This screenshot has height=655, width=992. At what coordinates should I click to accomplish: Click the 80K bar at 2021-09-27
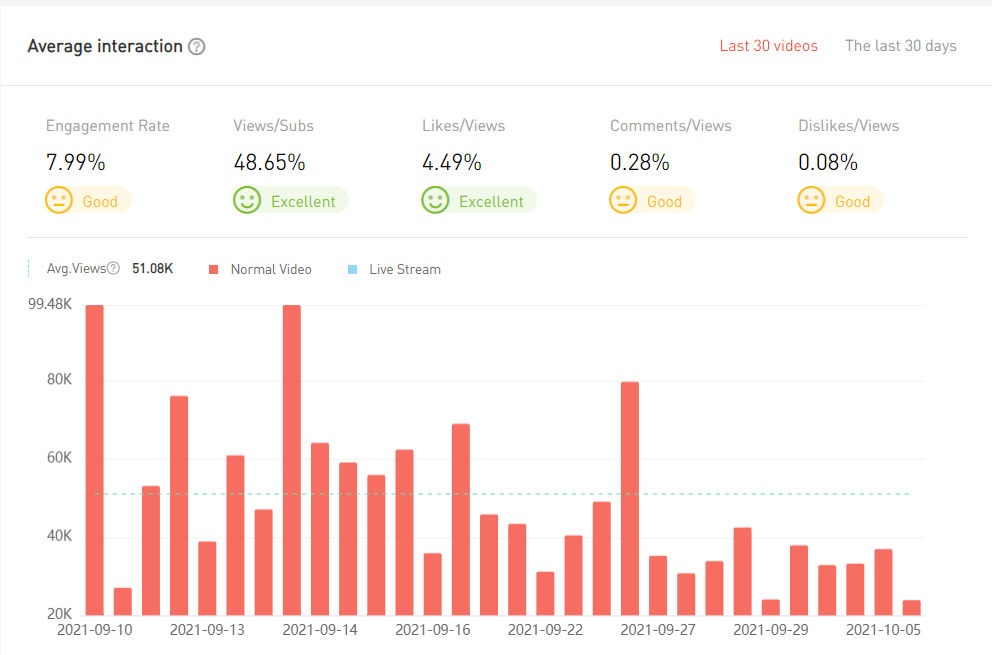pyautogui.click(x=630, y=498)
